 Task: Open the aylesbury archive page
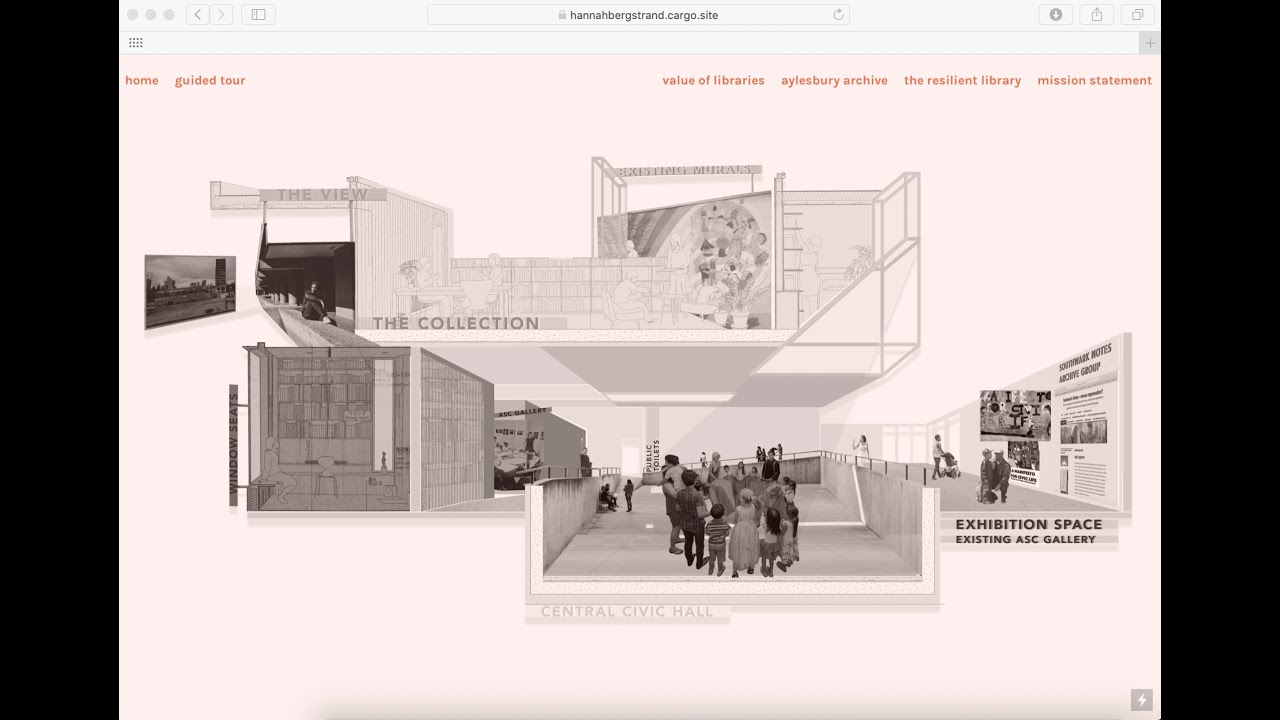pos(834,80)
